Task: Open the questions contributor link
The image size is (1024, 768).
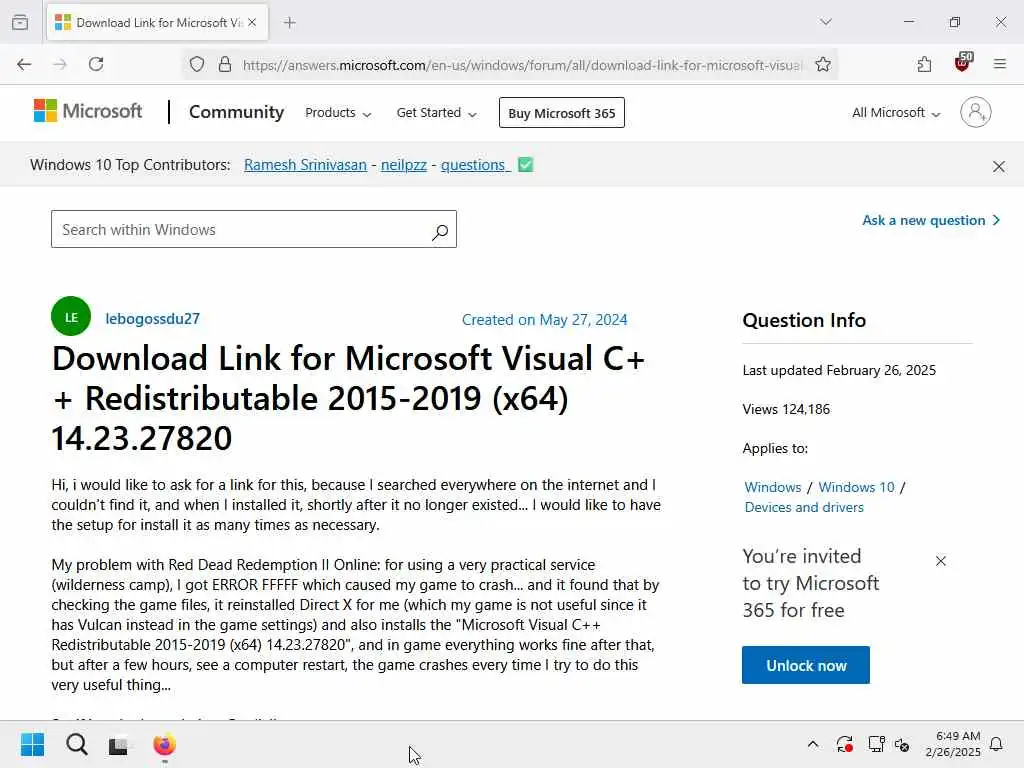Action: click(x=475, y=165)
